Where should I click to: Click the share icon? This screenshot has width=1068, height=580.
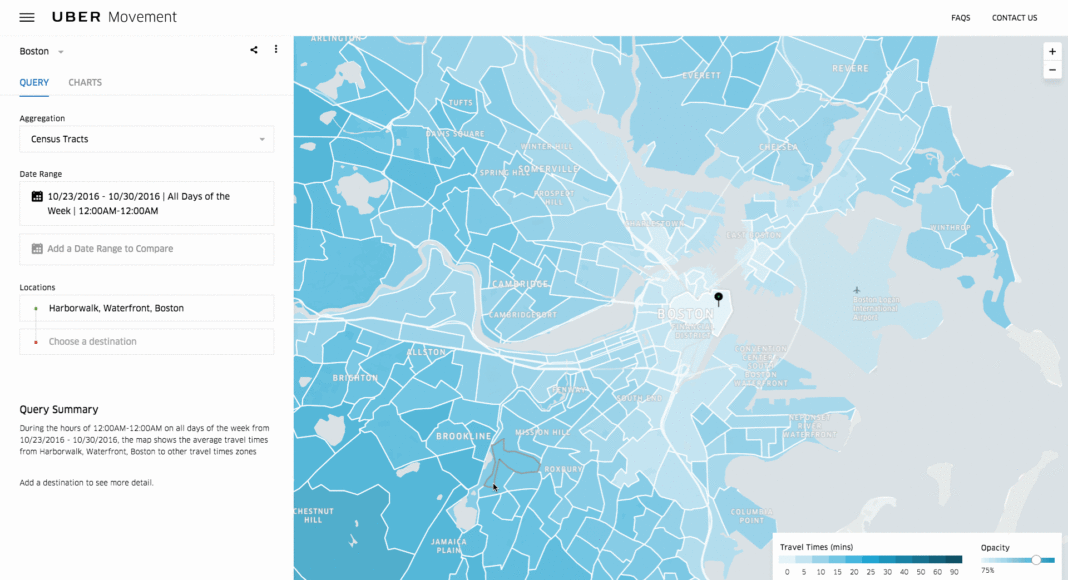[254, 50]
